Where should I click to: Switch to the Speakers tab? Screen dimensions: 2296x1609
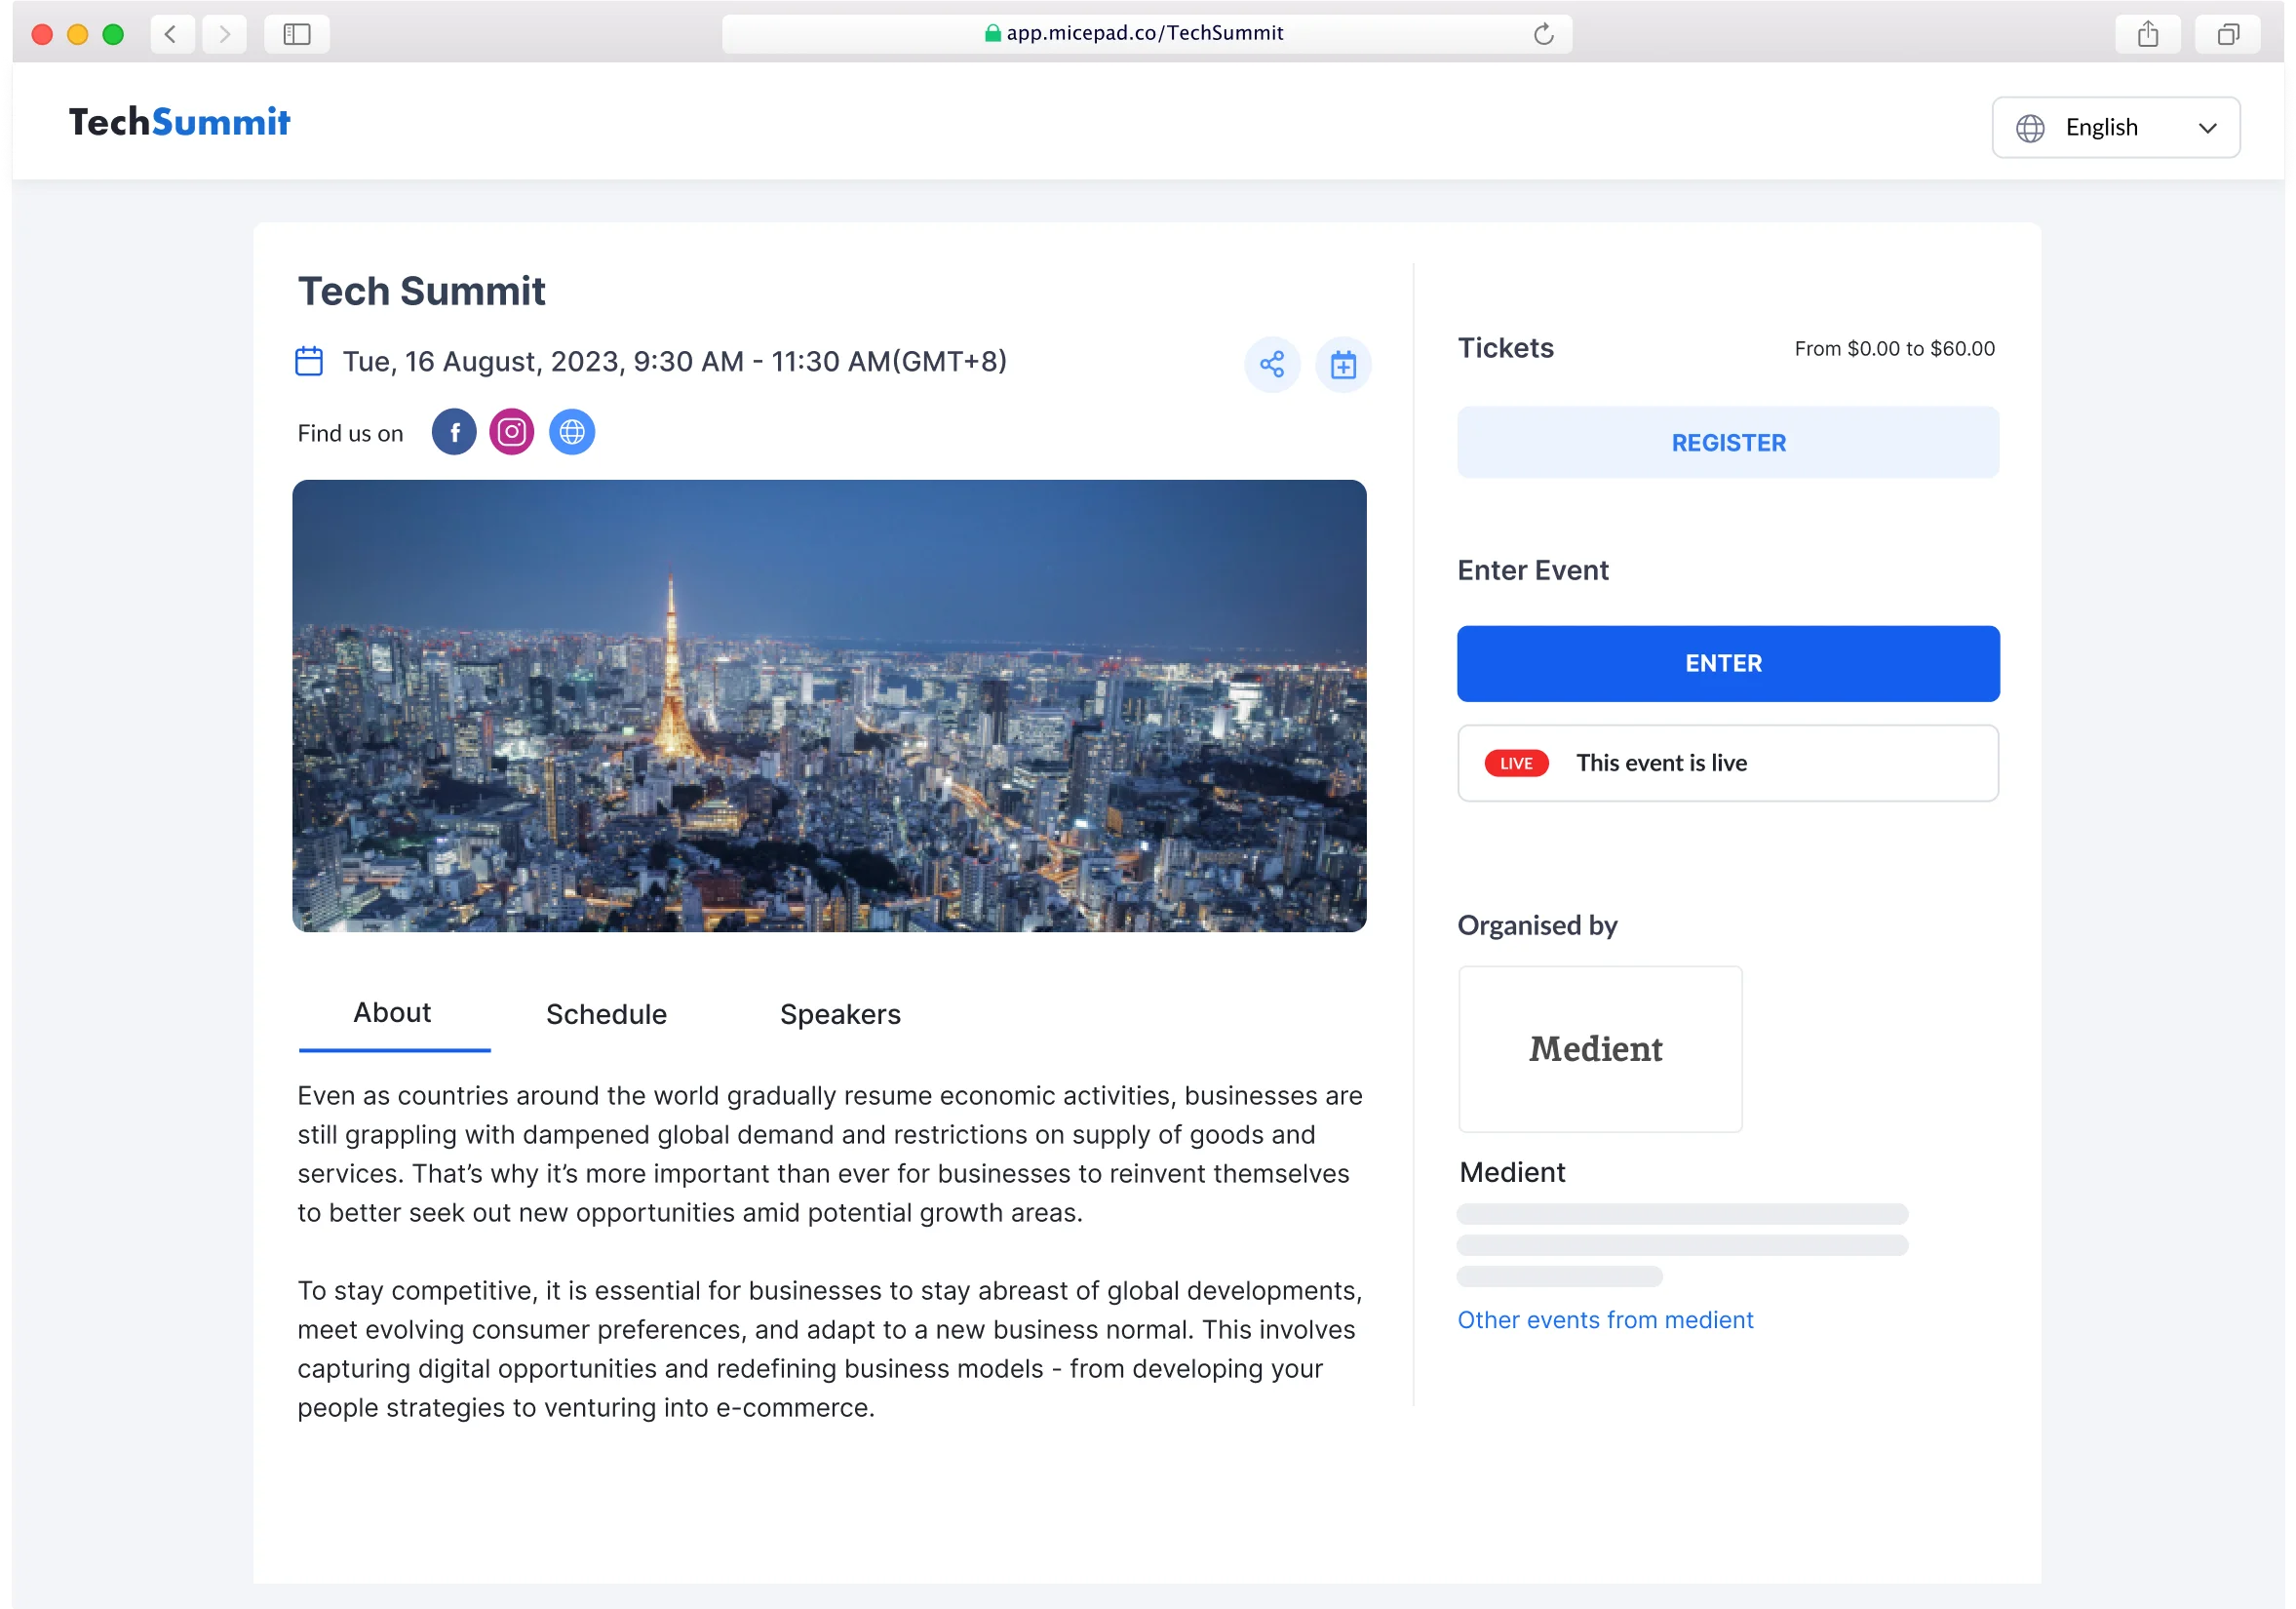(x=839, y=1014)
